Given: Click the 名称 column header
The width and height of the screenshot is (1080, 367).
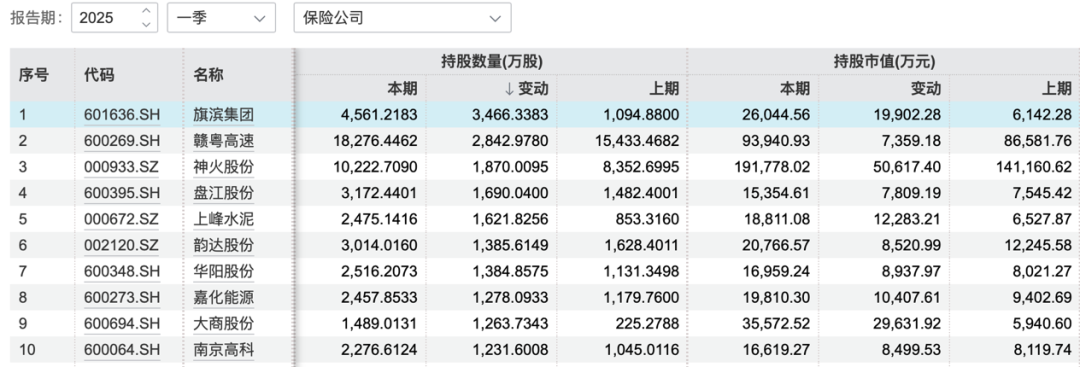Looking at the screenshot, I should 208,75.
